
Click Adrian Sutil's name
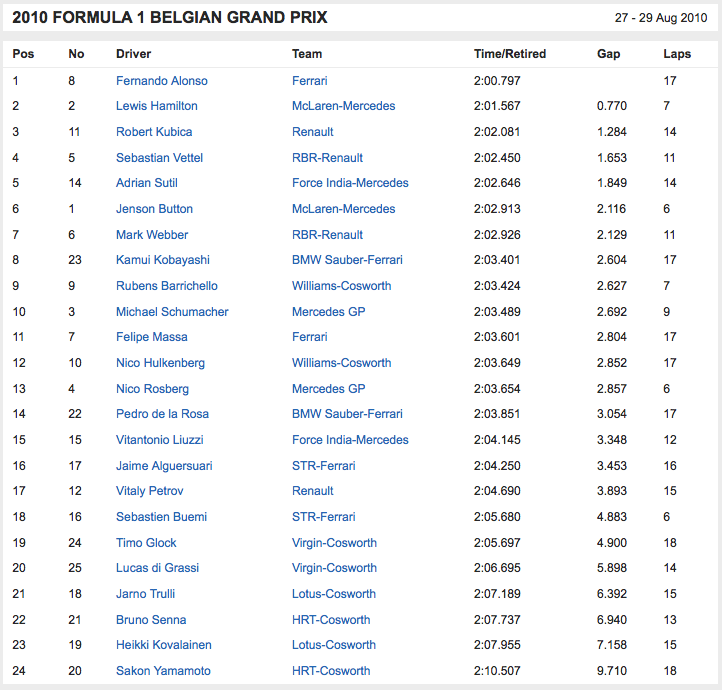(x=147, y=183)
